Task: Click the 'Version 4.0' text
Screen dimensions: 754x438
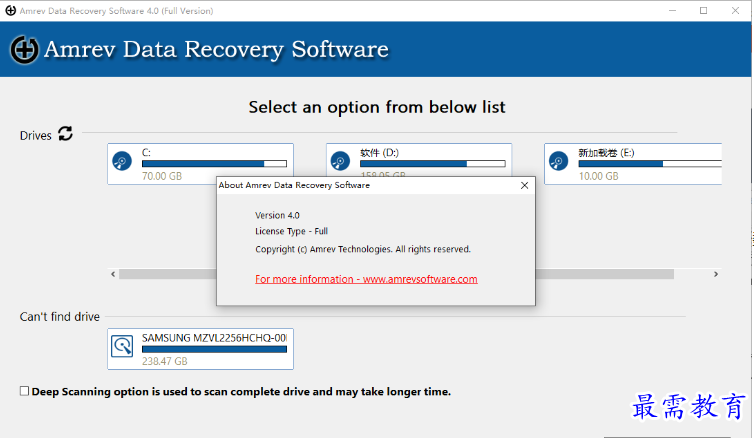Action: coord(277,215)
